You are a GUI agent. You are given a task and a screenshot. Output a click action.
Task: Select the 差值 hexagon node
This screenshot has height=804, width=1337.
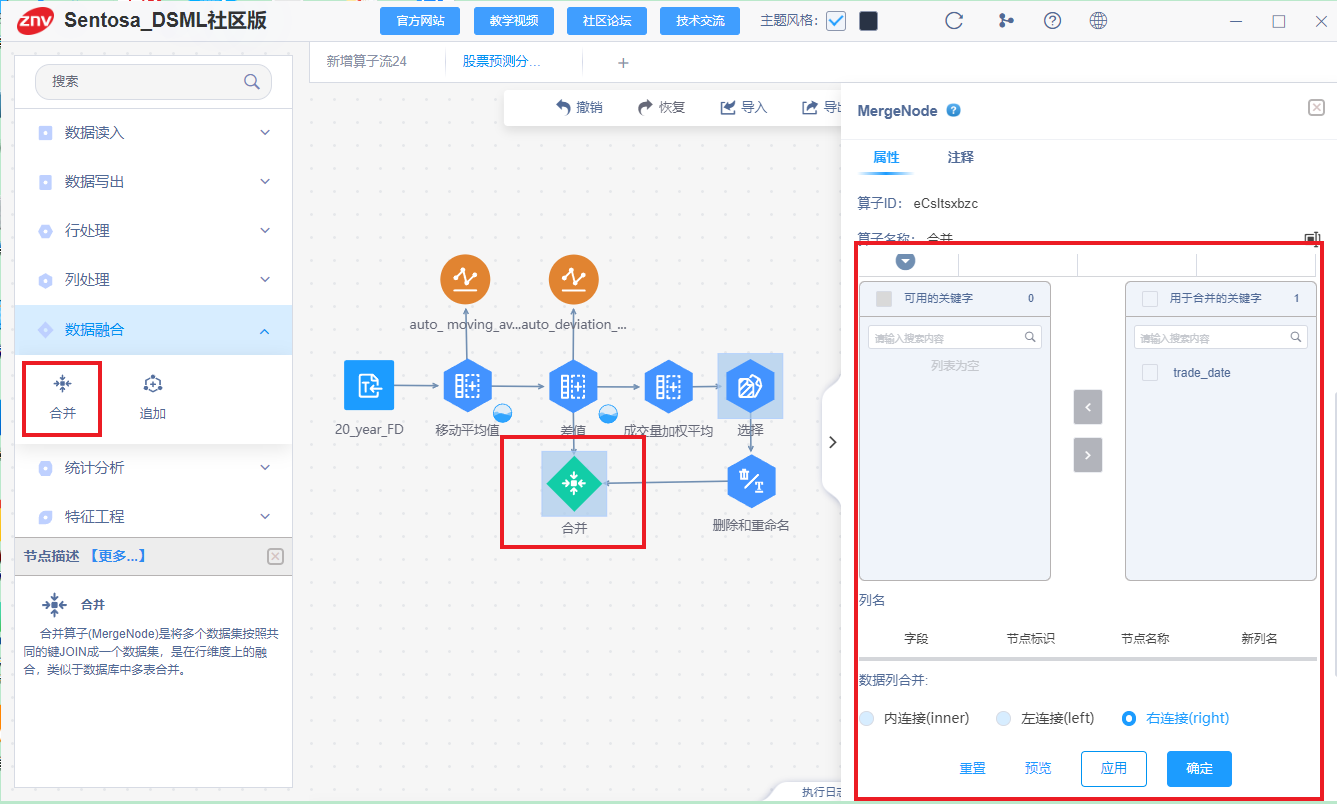(x=573, y=386)
